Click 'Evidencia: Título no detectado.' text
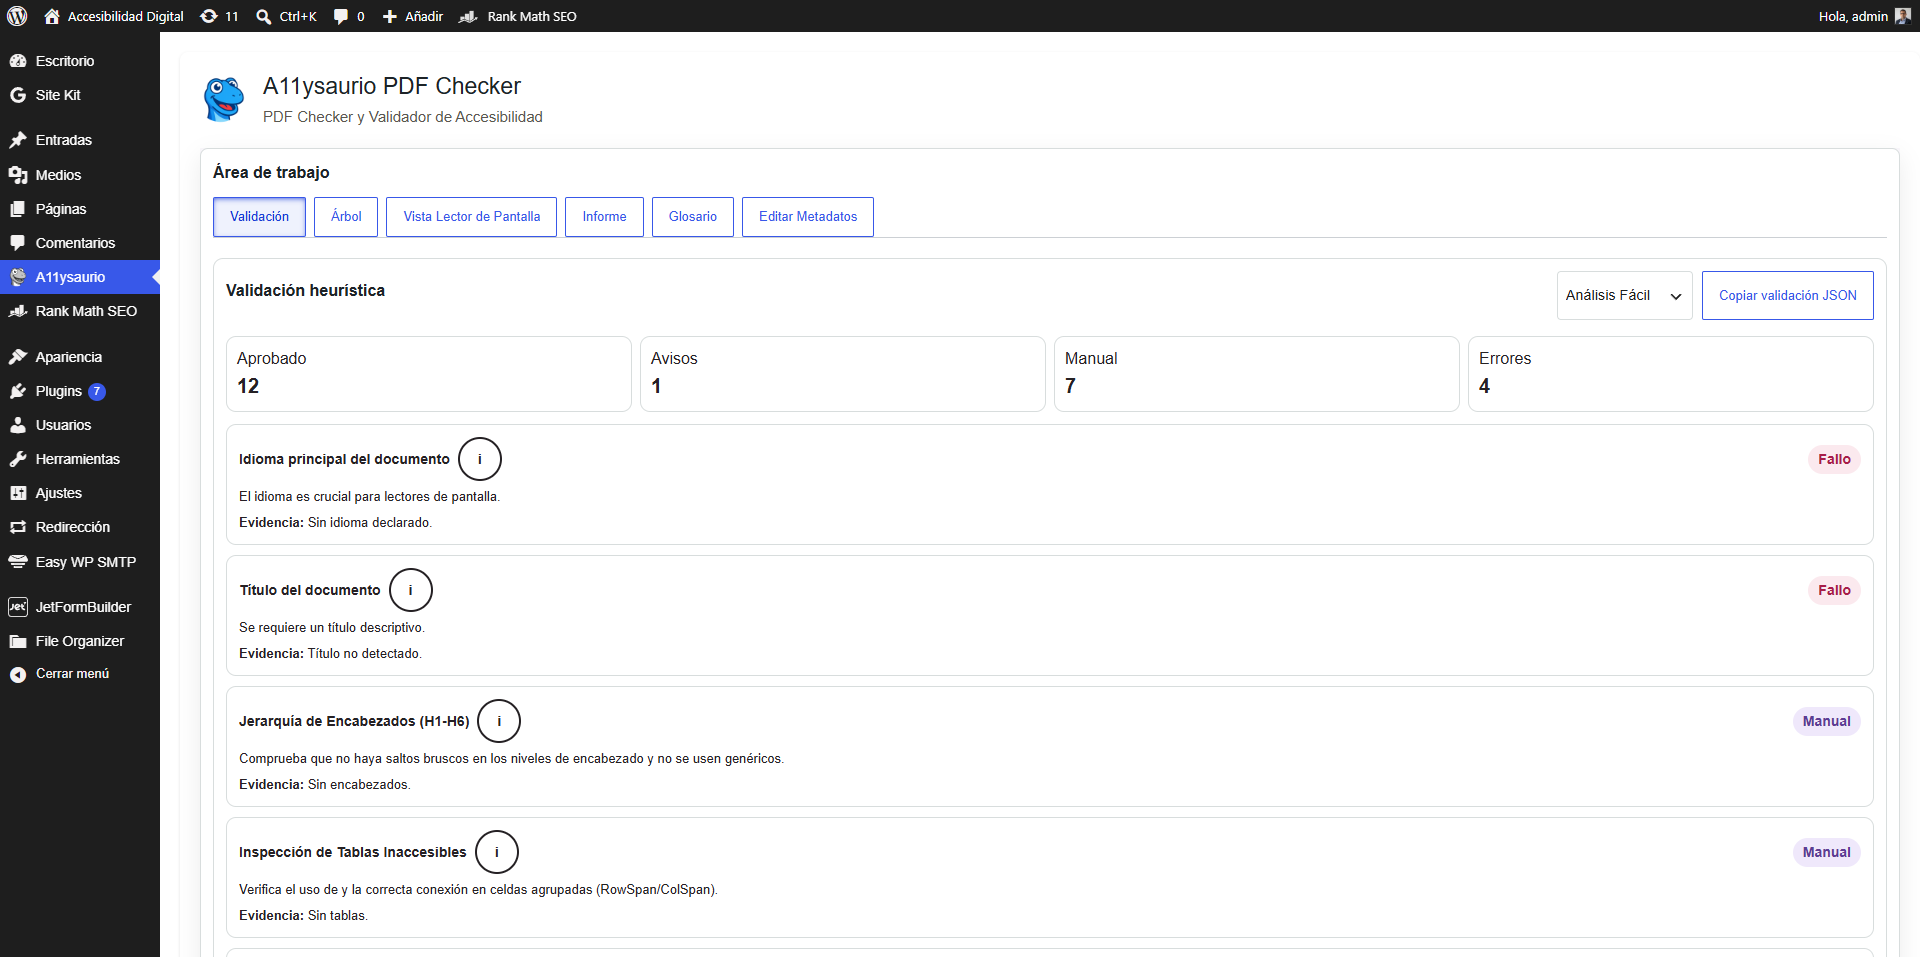The height and width of the screenshot is (957, 1920). 331,654
